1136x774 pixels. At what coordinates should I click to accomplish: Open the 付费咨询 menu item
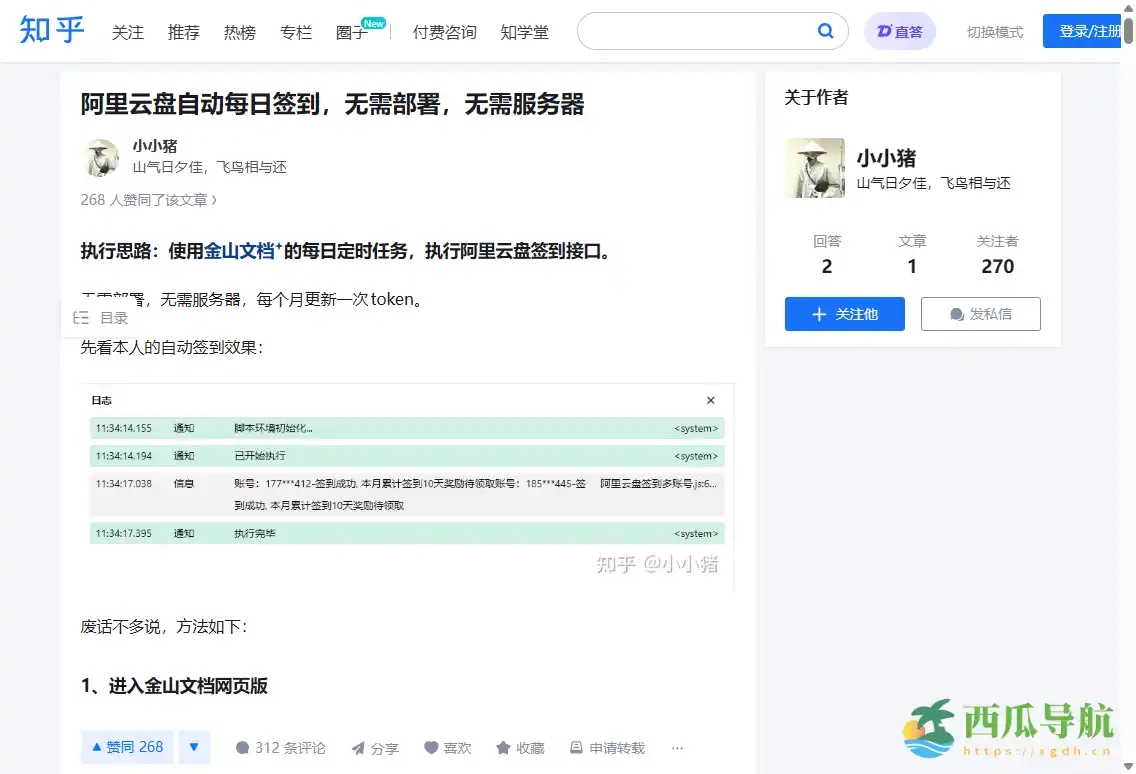(446, 31)
